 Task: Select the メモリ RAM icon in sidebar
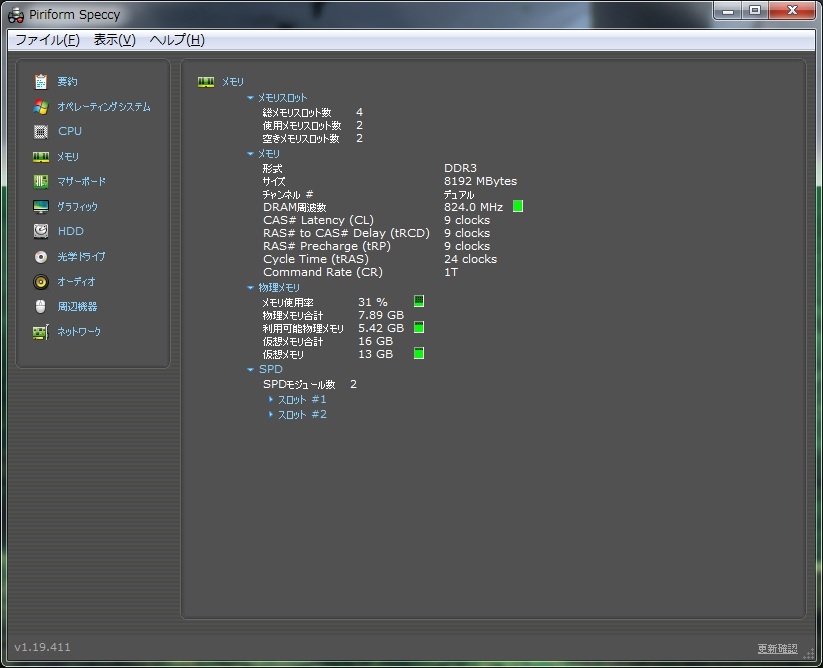(x=41, y=157)
